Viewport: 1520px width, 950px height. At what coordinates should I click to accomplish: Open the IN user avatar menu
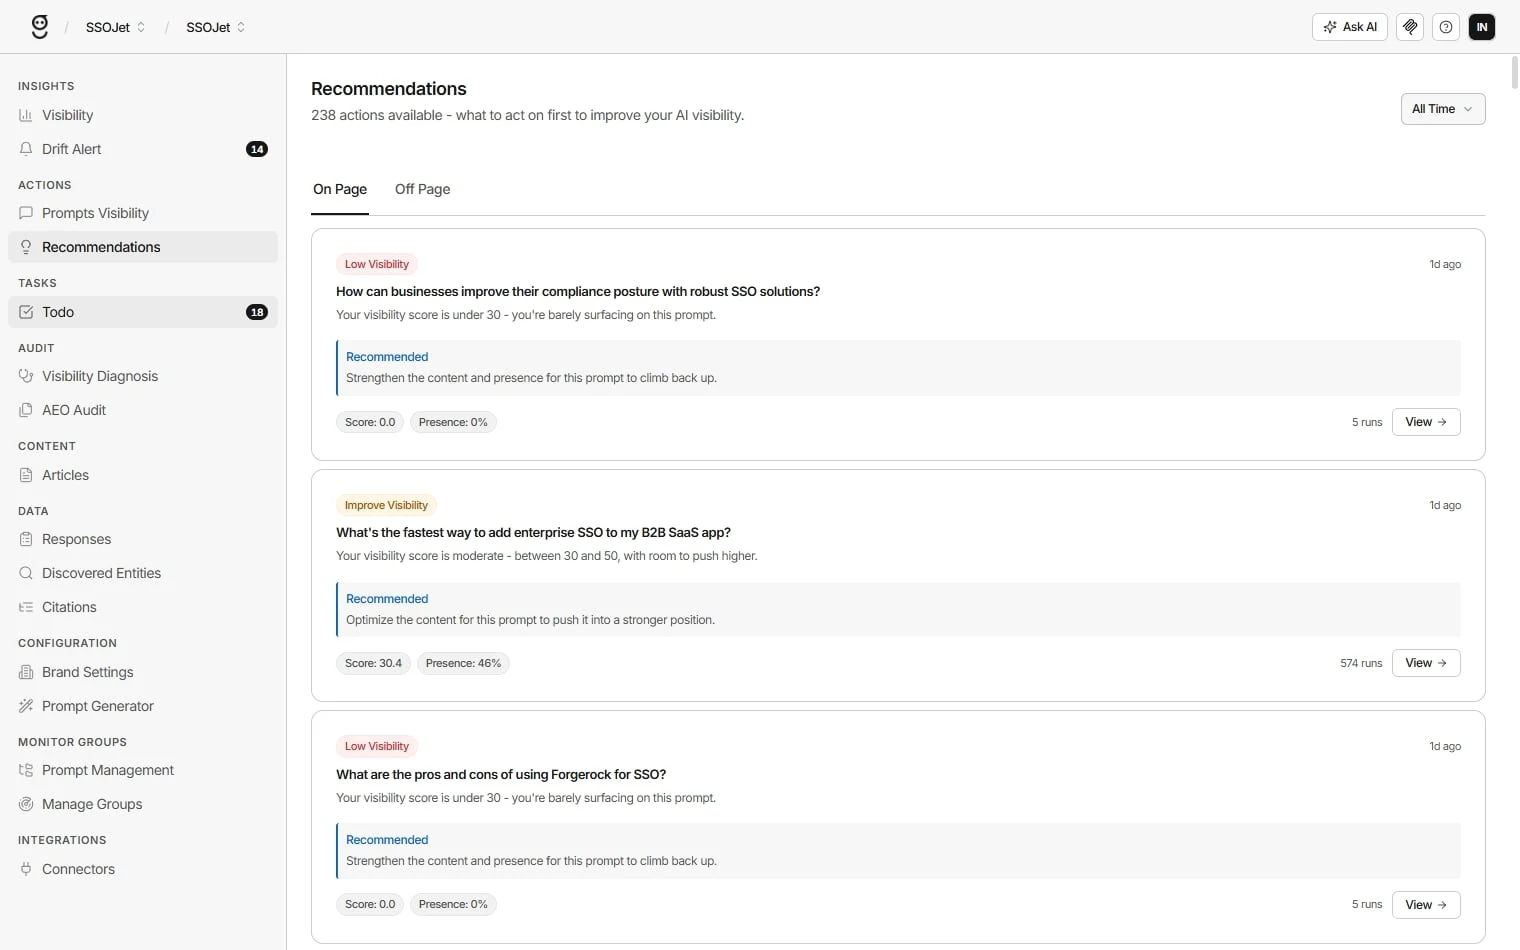1482,27
